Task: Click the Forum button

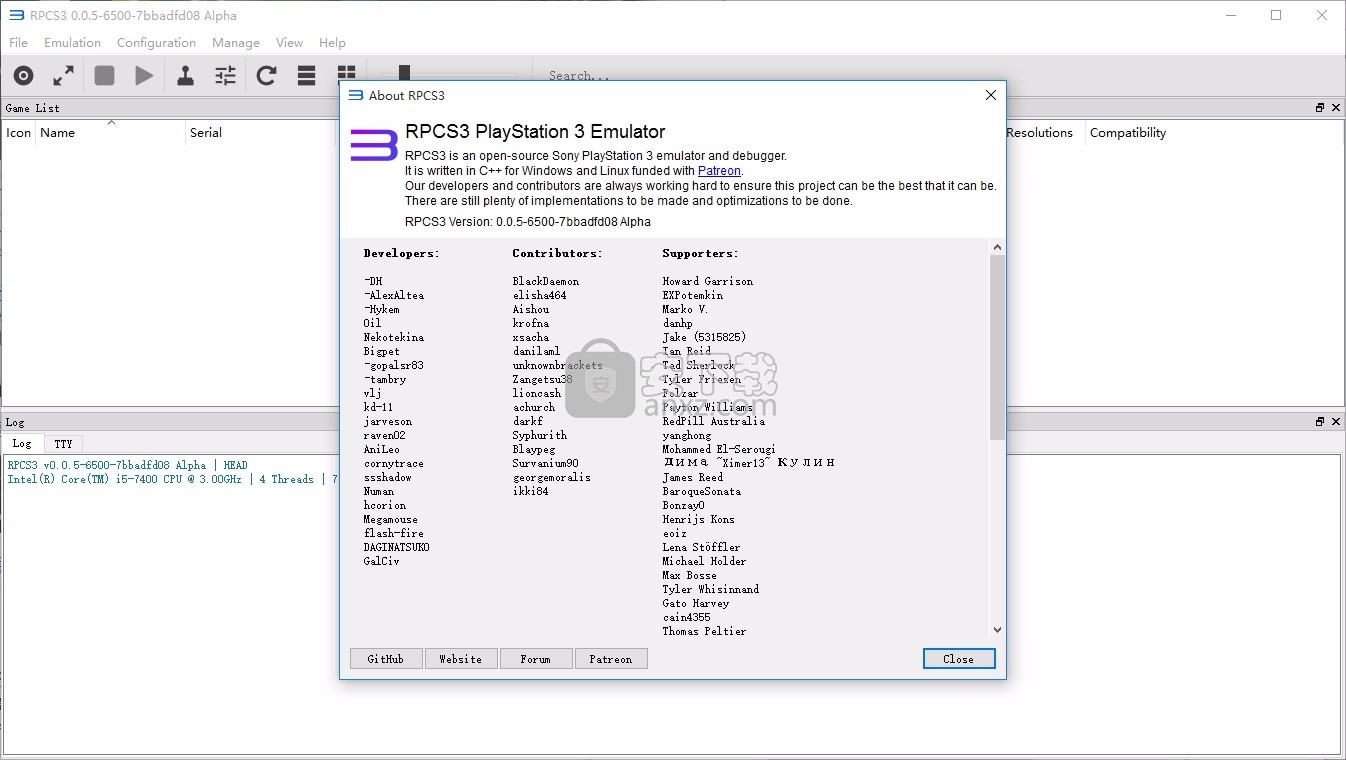Action: (535, 659)
